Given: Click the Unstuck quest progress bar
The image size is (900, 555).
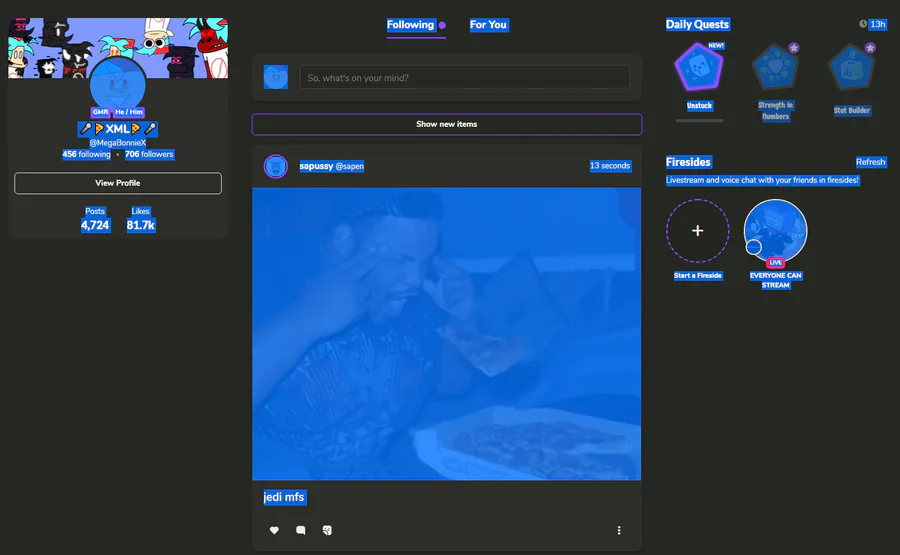Looking at the screenshot, I should point(699,121).
